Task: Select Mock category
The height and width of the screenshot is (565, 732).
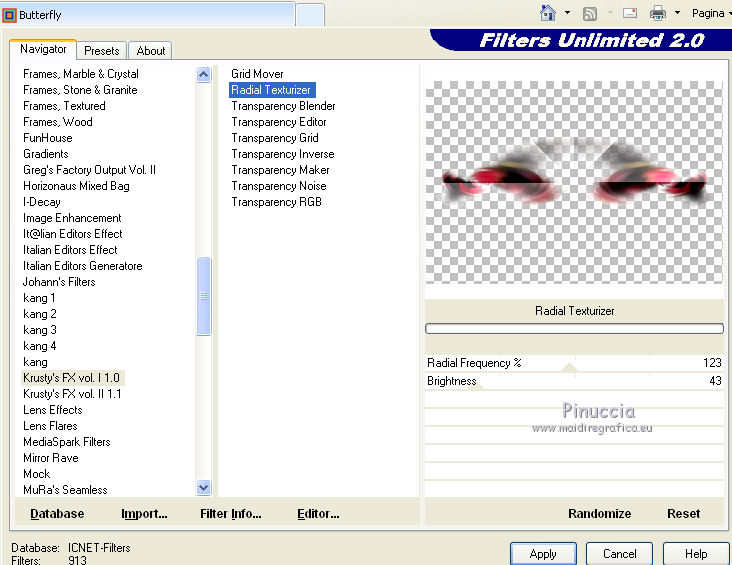Action: click(36, 474)
